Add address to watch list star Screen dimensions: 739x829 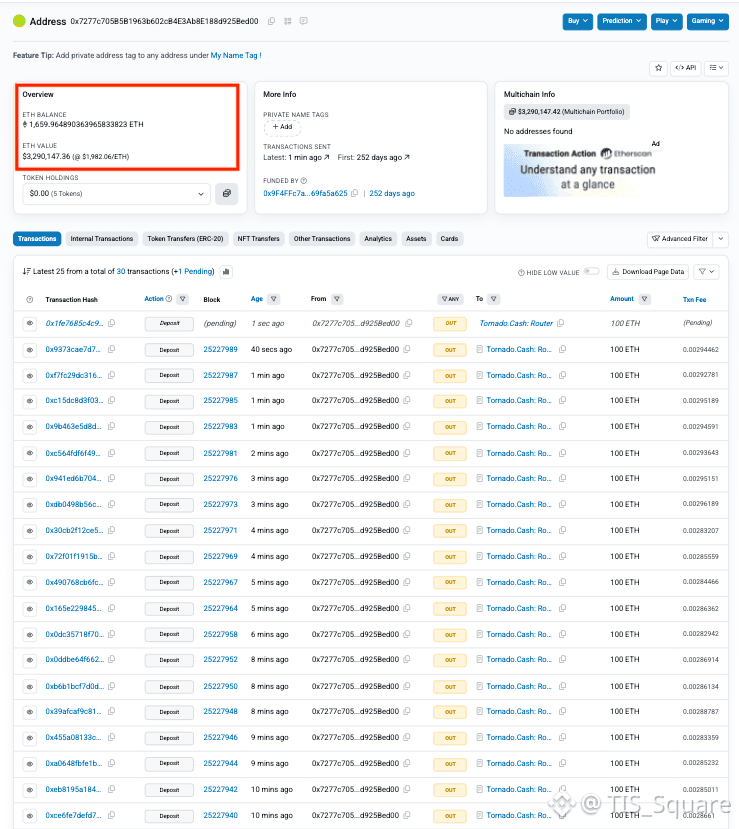click(659, 68)
